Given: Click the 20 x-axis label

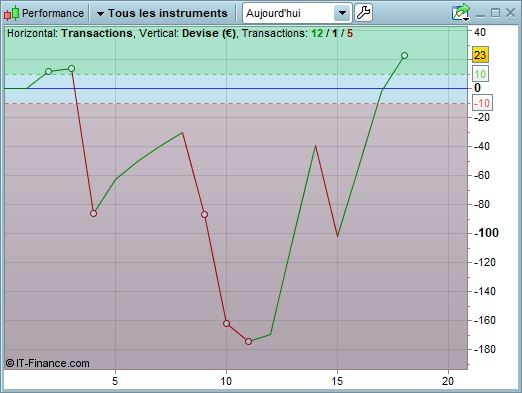Looking at the screenshot, I should 448,381.
